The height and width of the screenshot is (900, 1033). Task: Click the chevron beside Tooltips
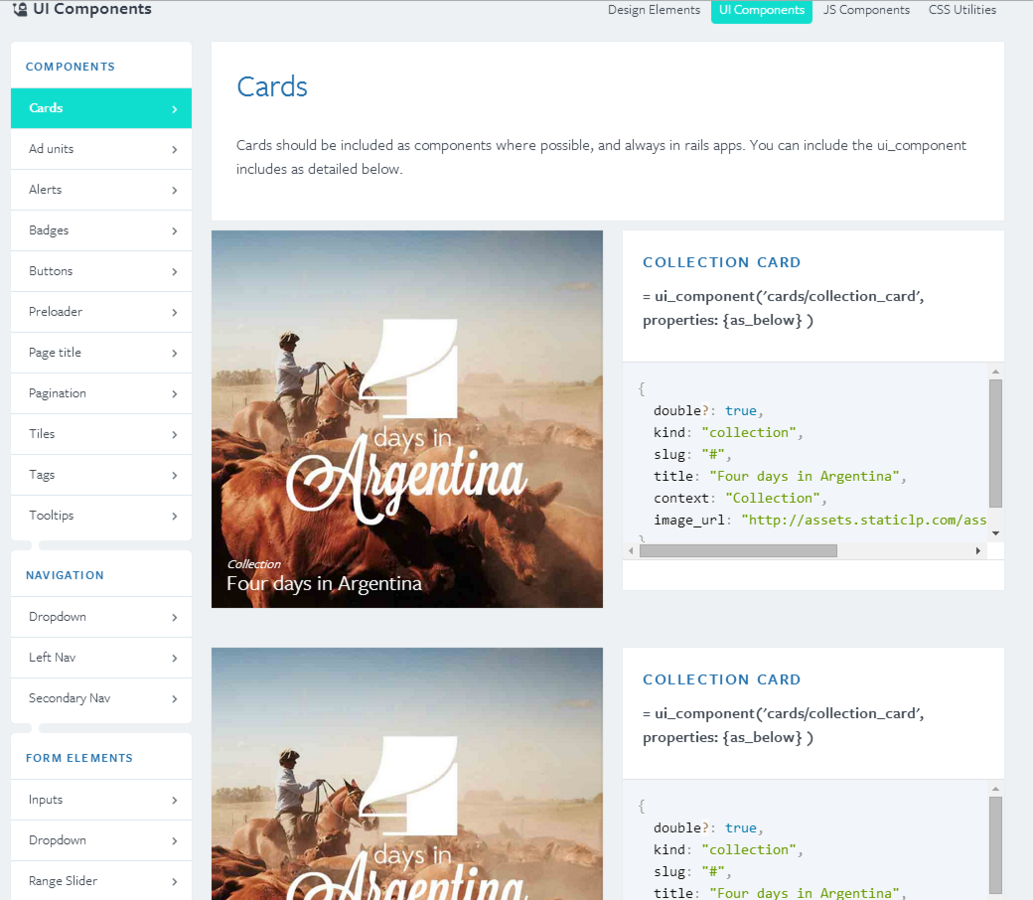click(x=175, y=517)
